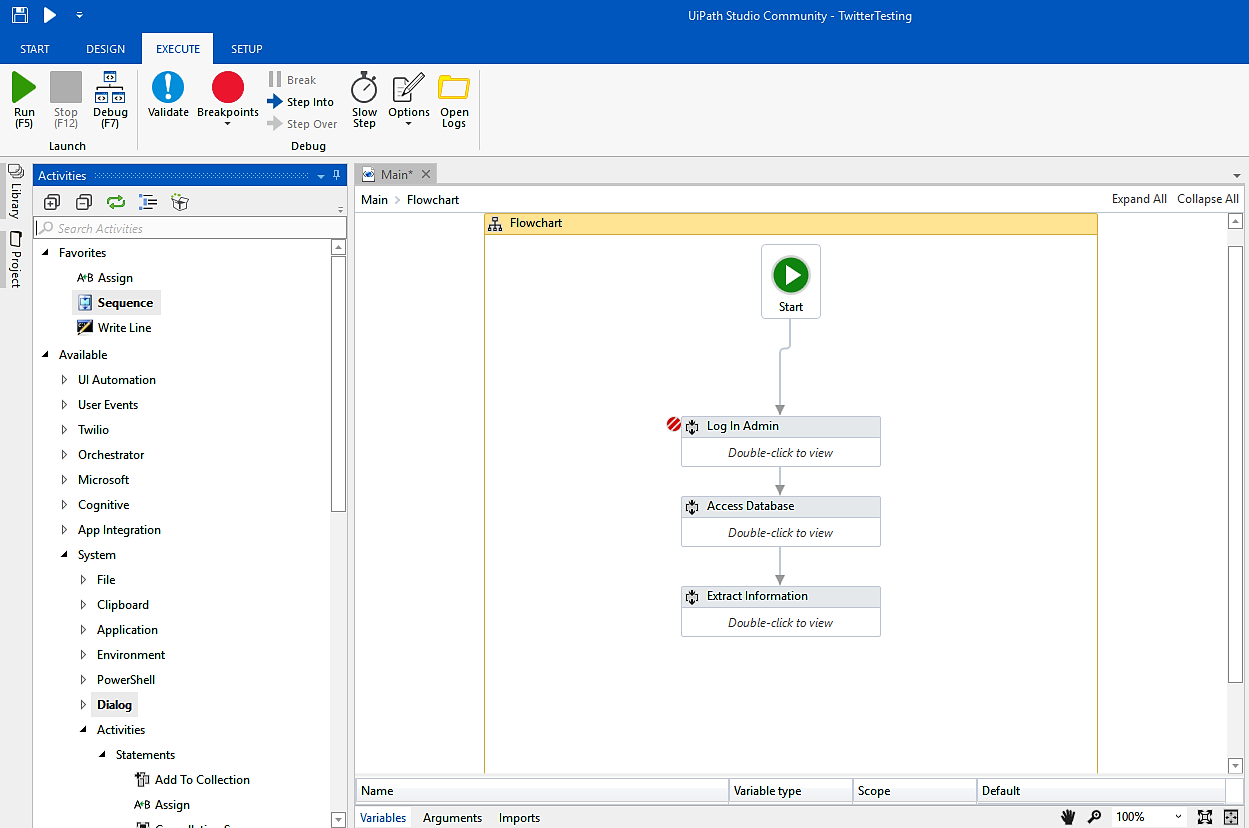The image size is (1249, 828).
Task: Collapse the System category
Action: [65, 555]
